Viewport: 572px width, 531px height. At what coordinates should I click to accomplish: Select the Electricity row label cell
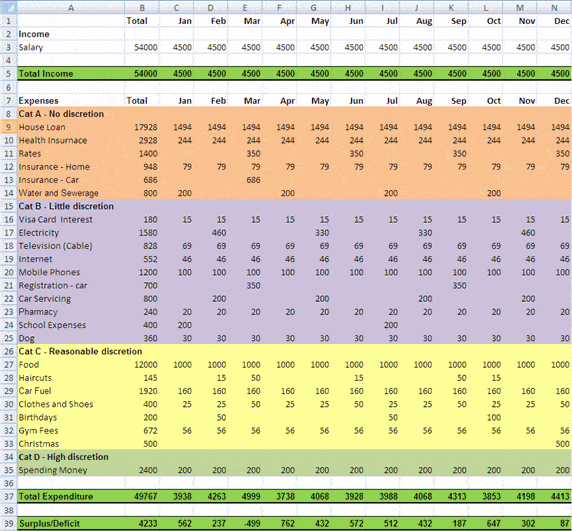click(71, 233)
